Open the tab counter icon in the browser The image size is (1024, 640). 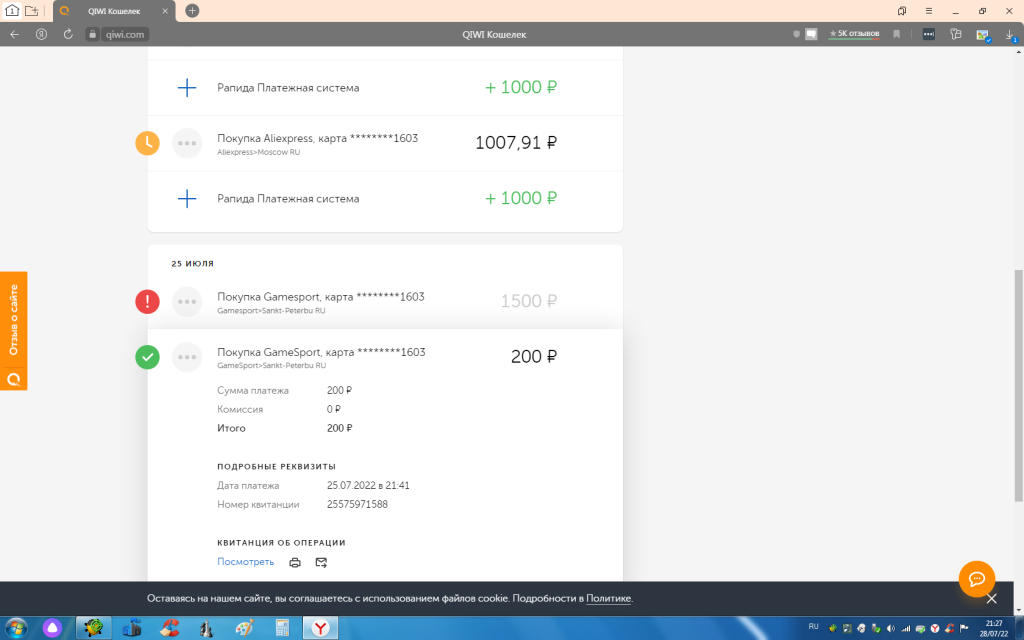[x=12, y=10]
